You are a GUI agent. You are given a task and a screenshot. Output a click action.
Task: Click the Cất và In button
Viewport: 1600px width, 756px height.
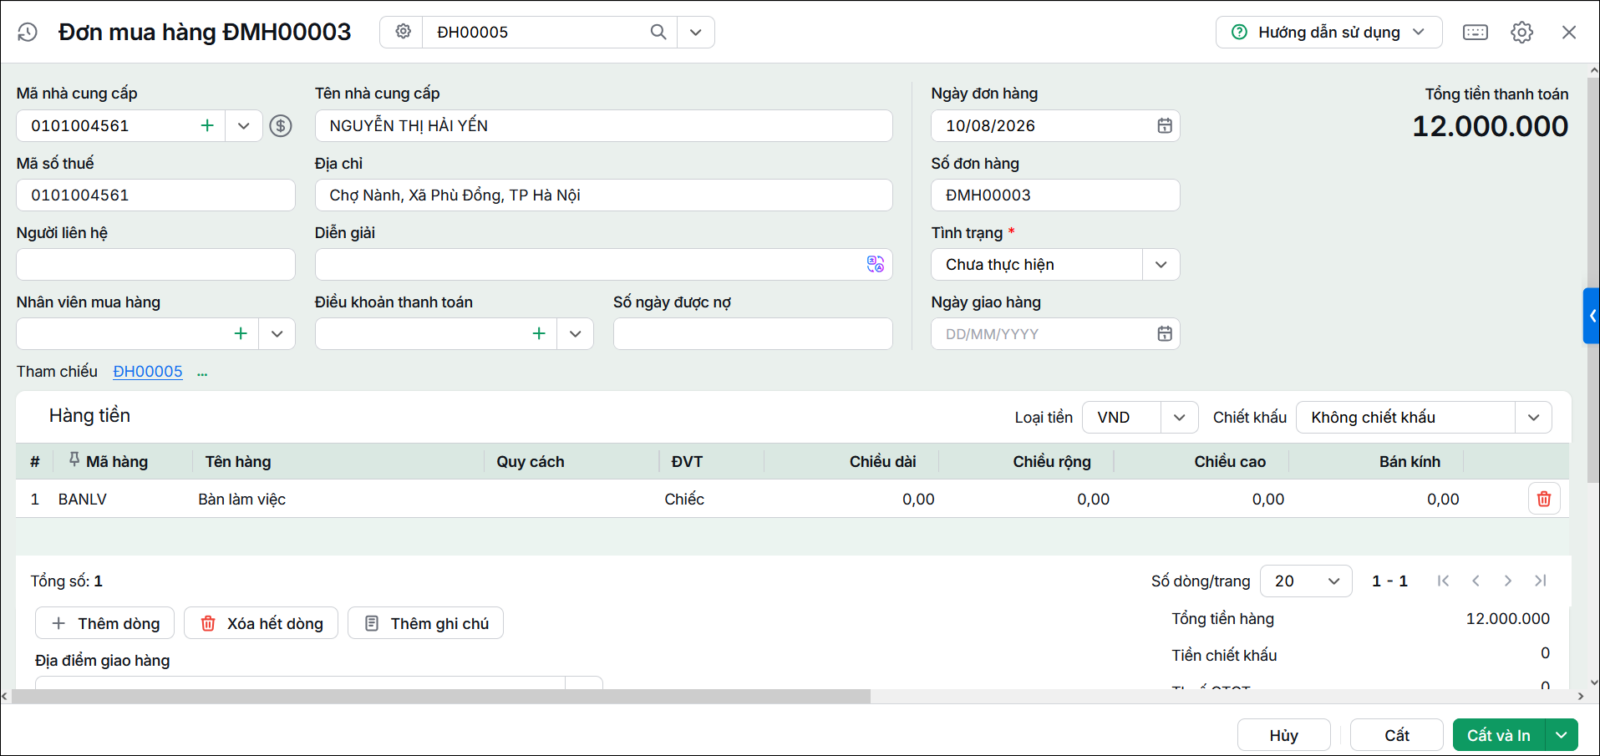[1499, 735]
